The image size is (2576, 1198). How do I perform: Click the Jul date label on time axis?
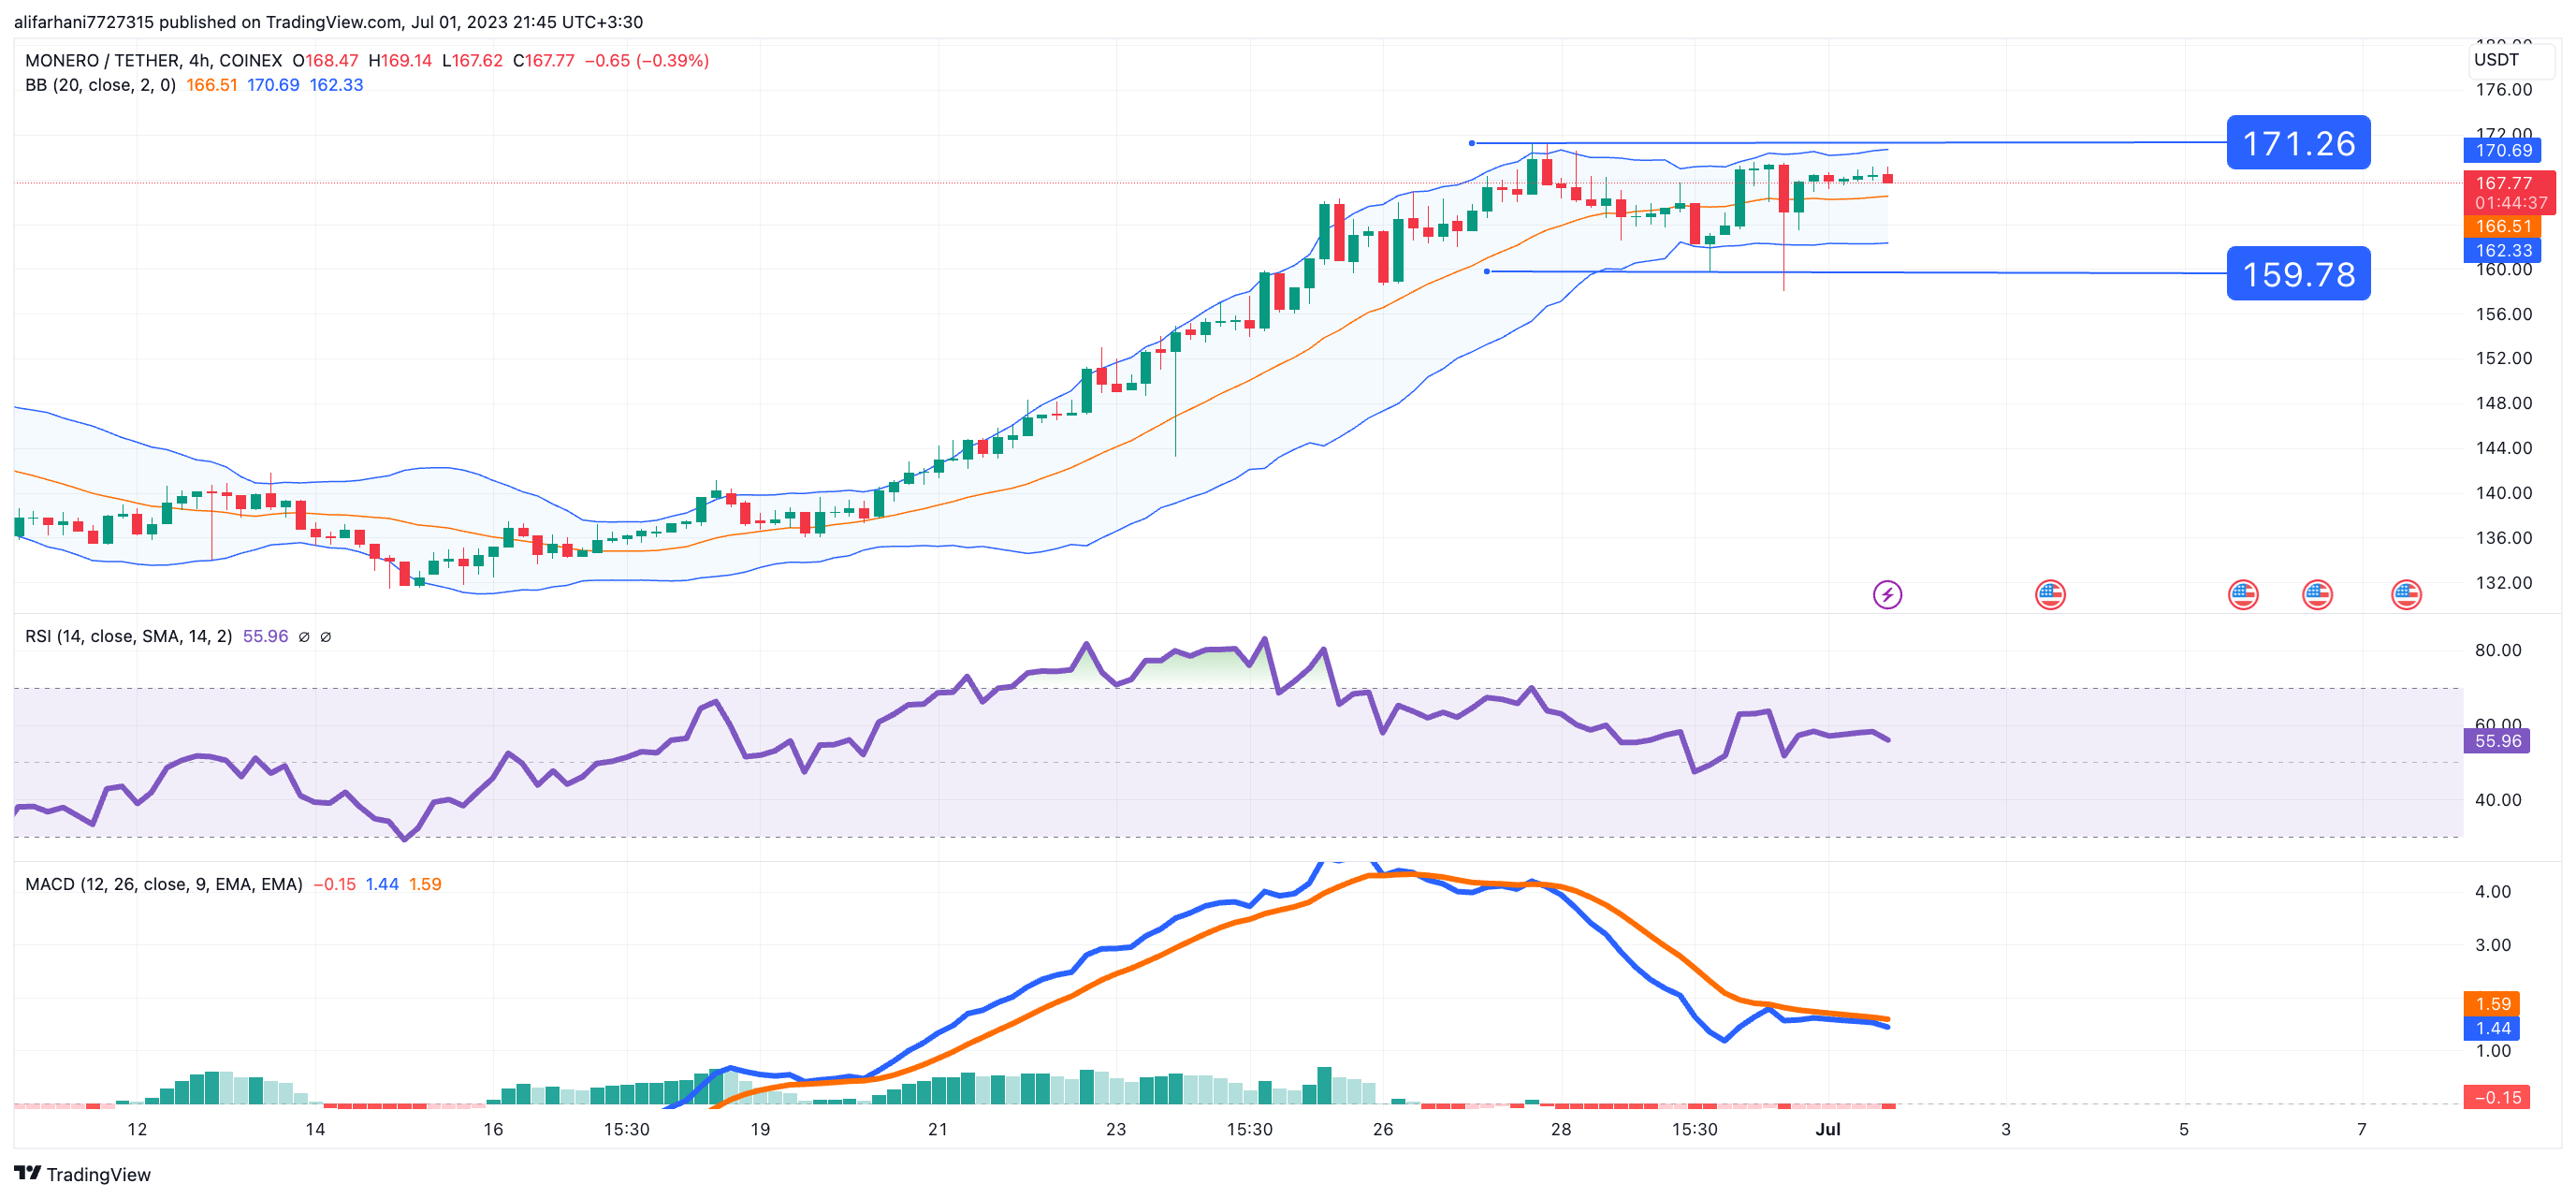1827,1129
